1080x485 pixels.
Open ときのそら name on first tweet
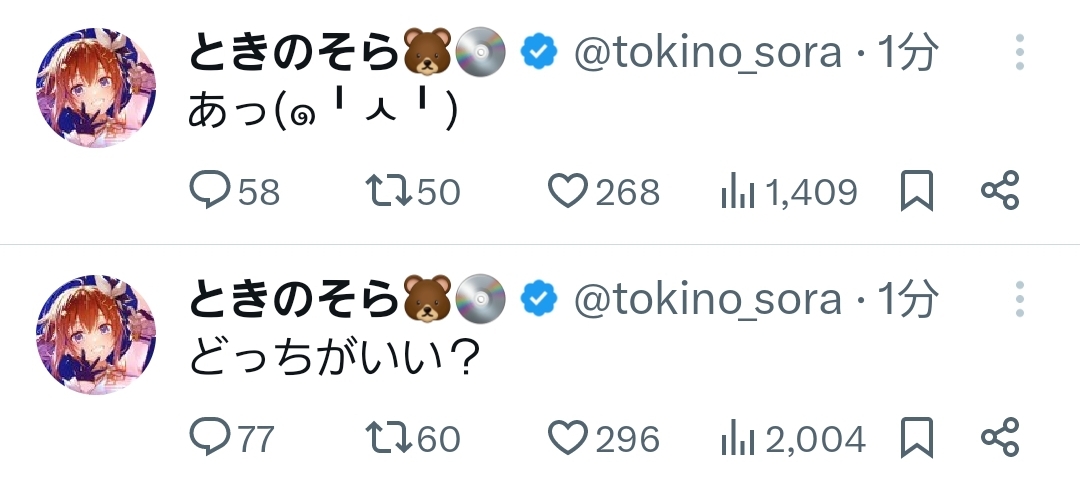(x=294, y=52)
